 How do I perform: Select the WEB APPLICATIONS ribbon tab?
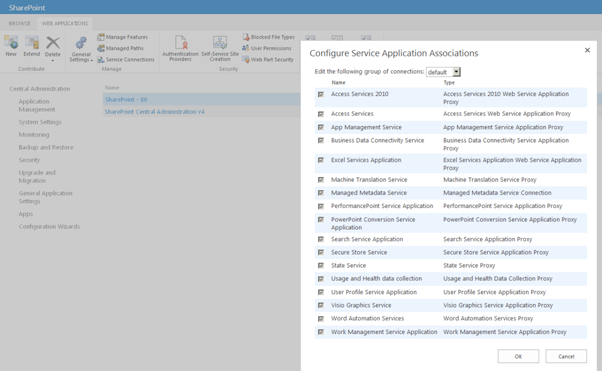click(x=65, y=23)
